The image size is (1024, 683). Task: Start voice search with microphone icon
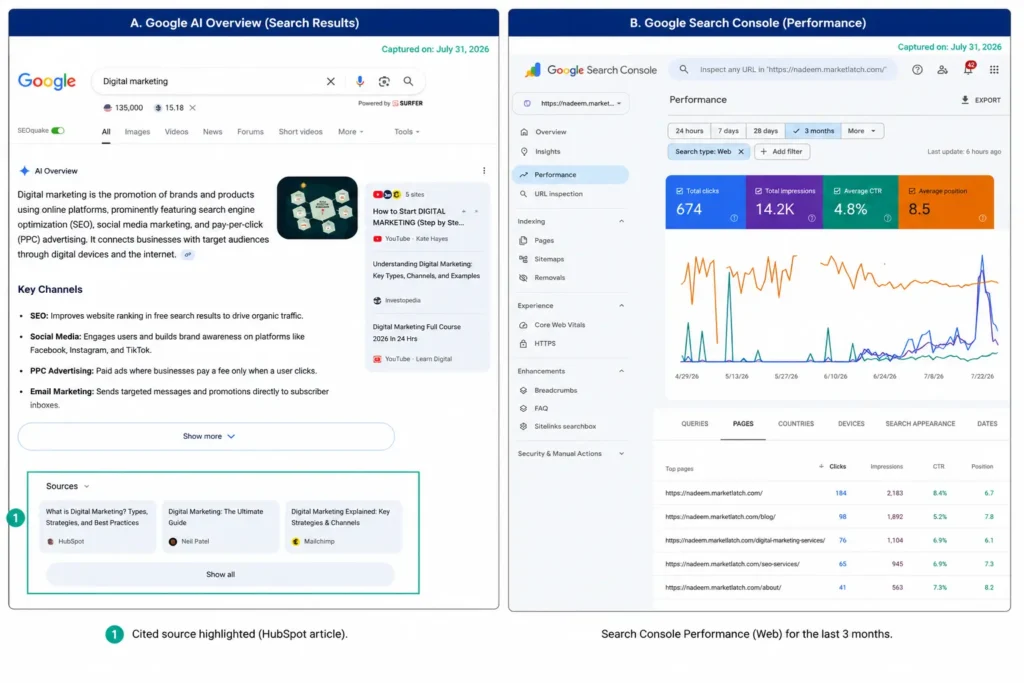click(x=360, y=82)
